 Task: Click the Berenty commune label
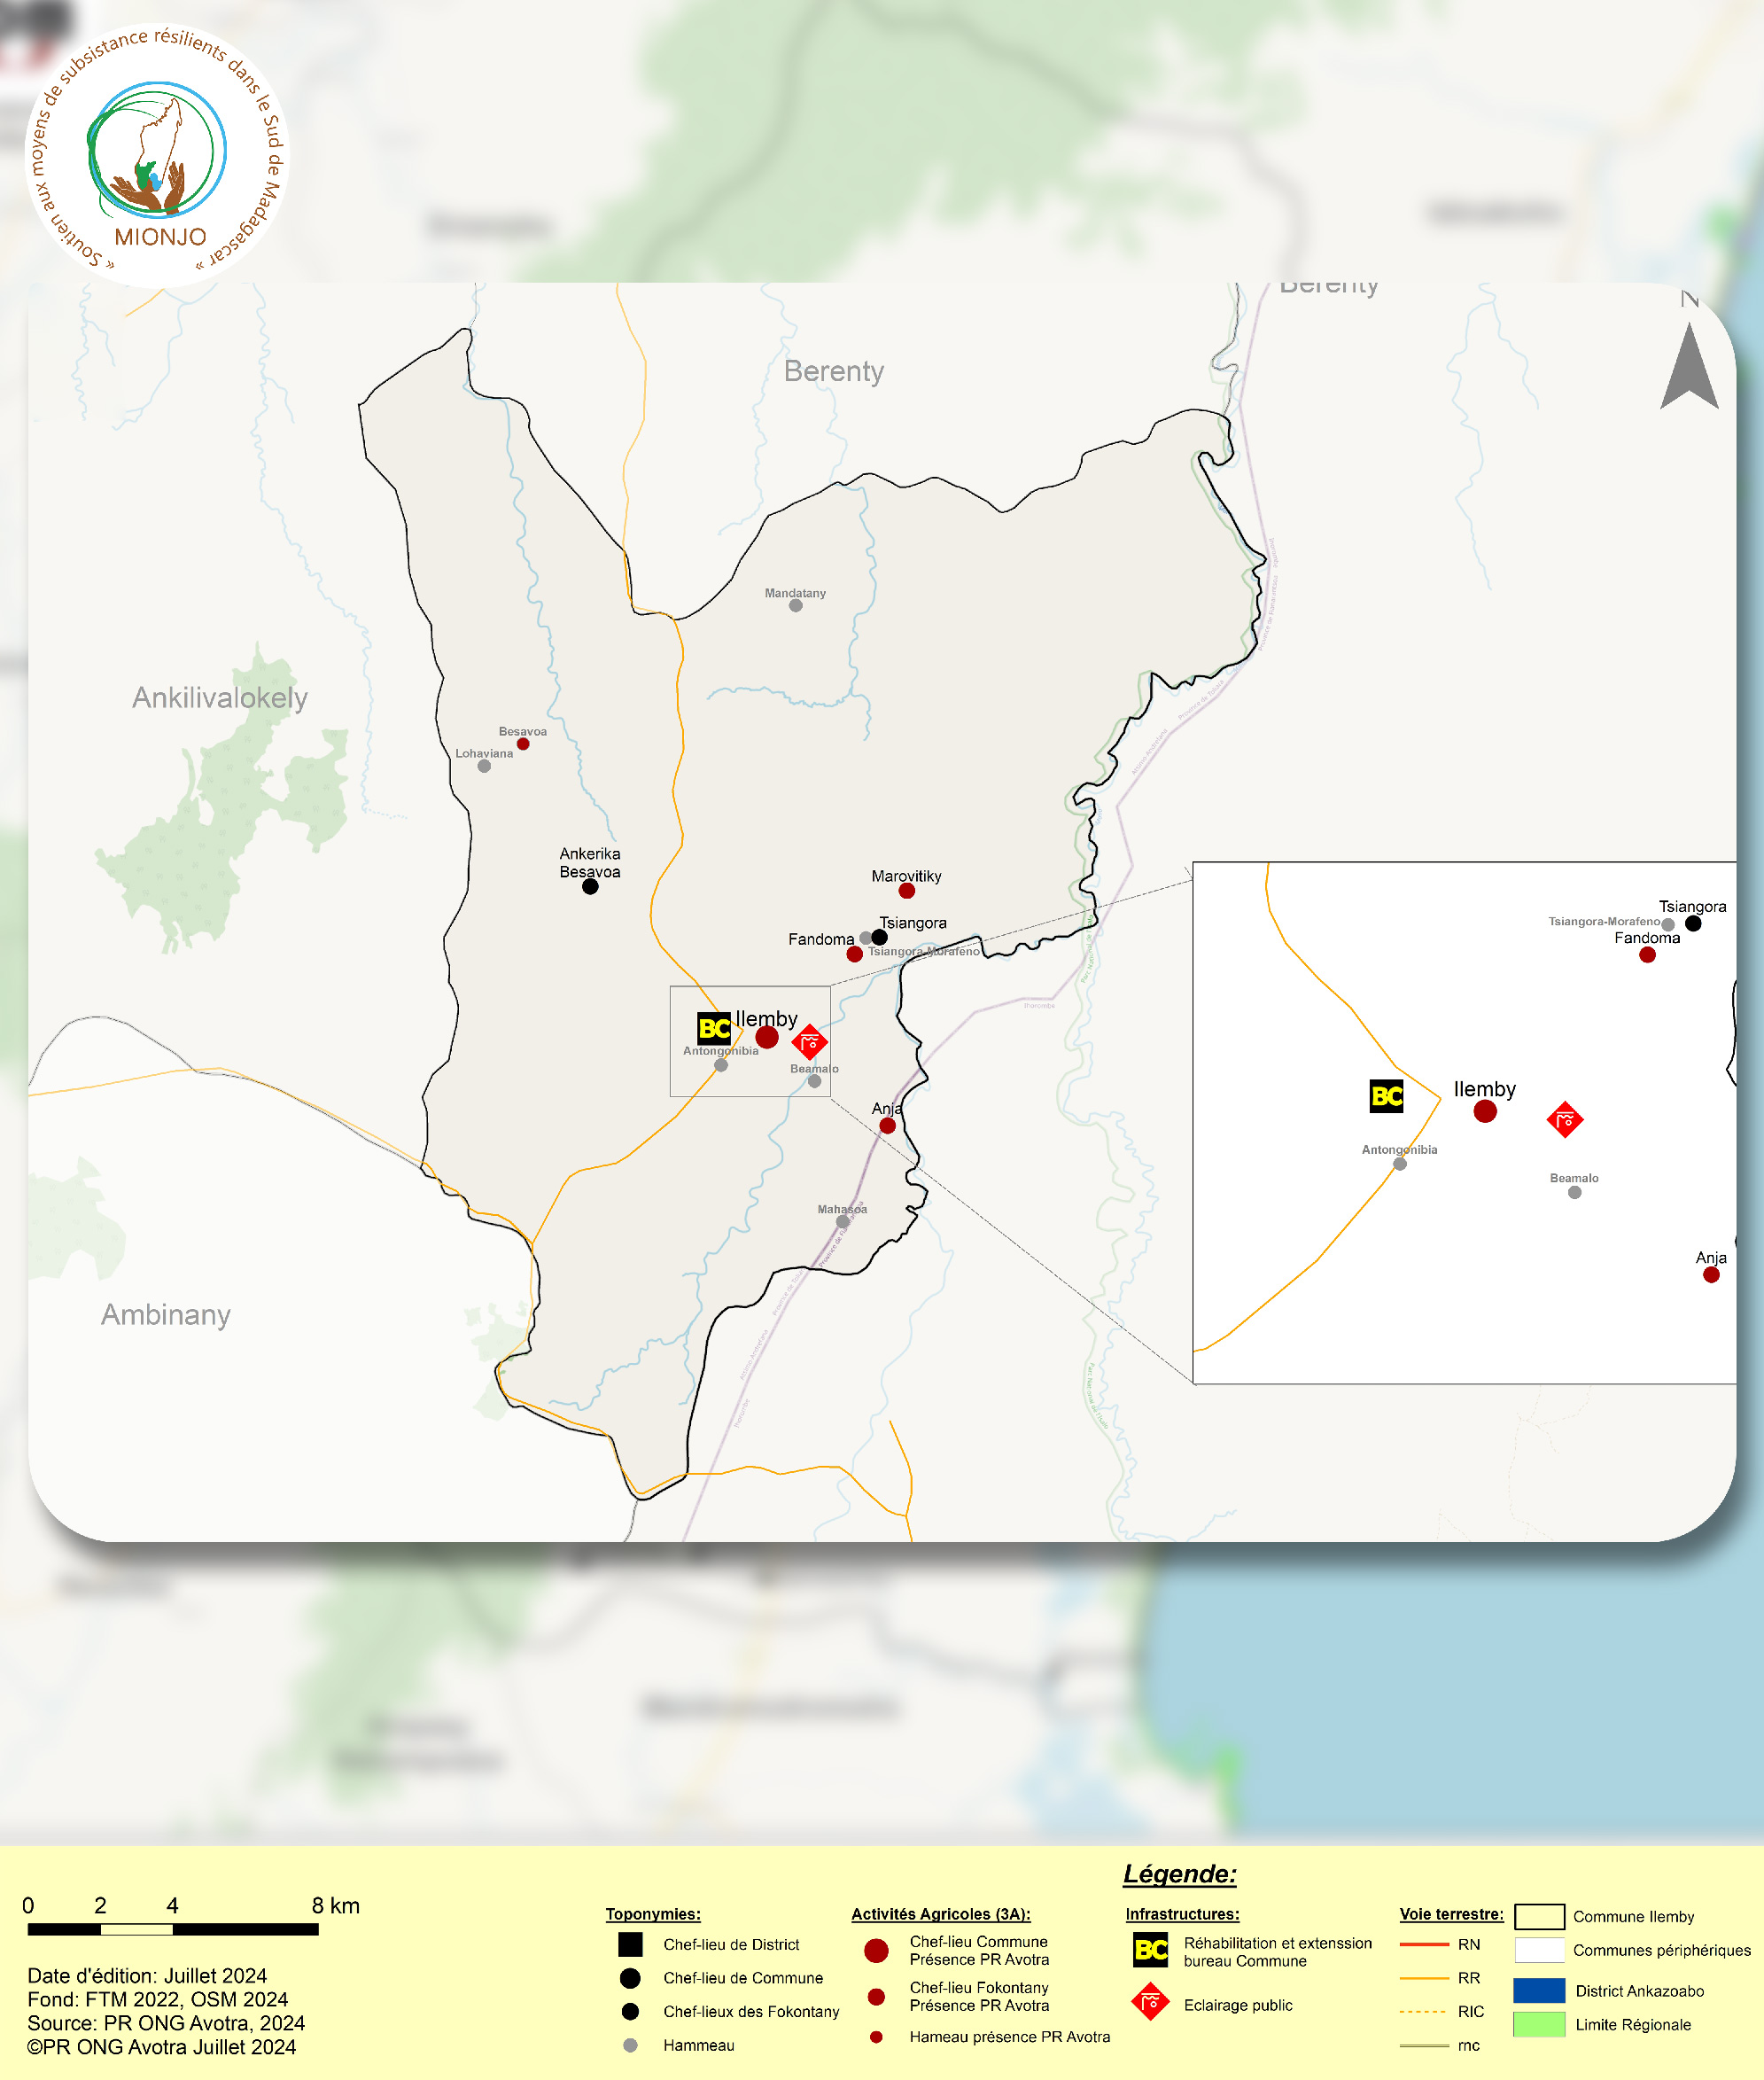click(x=833, y=371)
